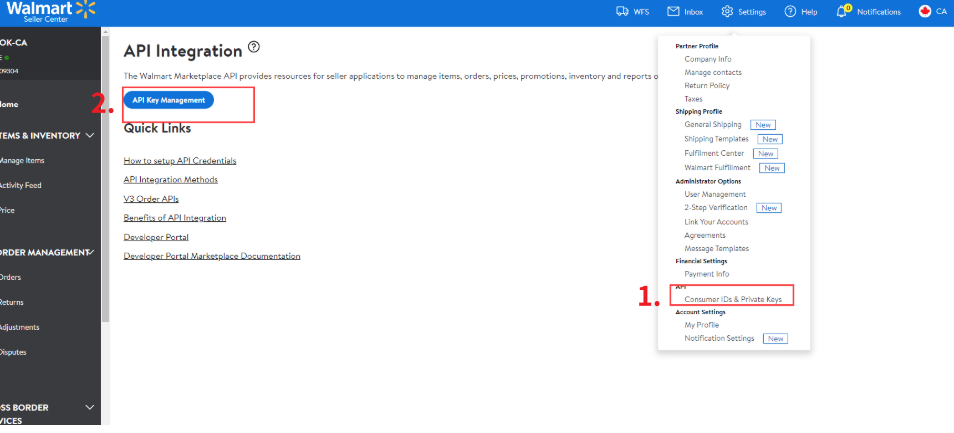
Task: Open Disputes in sidebar
Action: click(13, 352)
